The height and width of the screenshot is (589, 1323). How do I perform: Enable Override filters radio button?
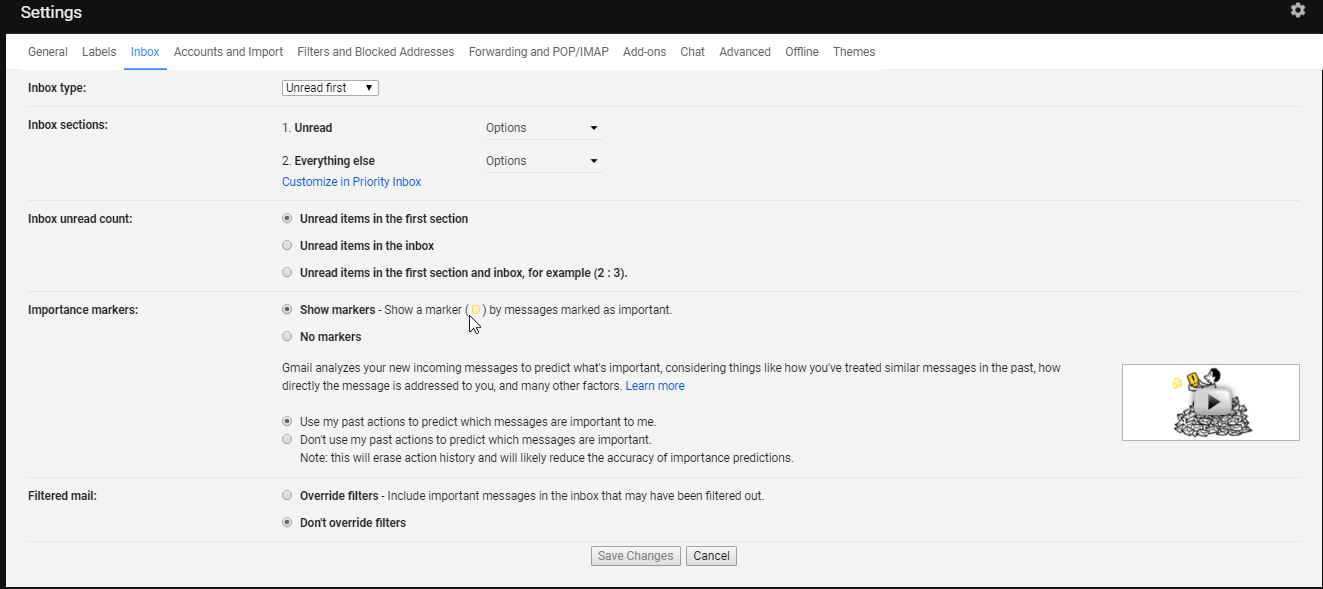tap(288, 495)
